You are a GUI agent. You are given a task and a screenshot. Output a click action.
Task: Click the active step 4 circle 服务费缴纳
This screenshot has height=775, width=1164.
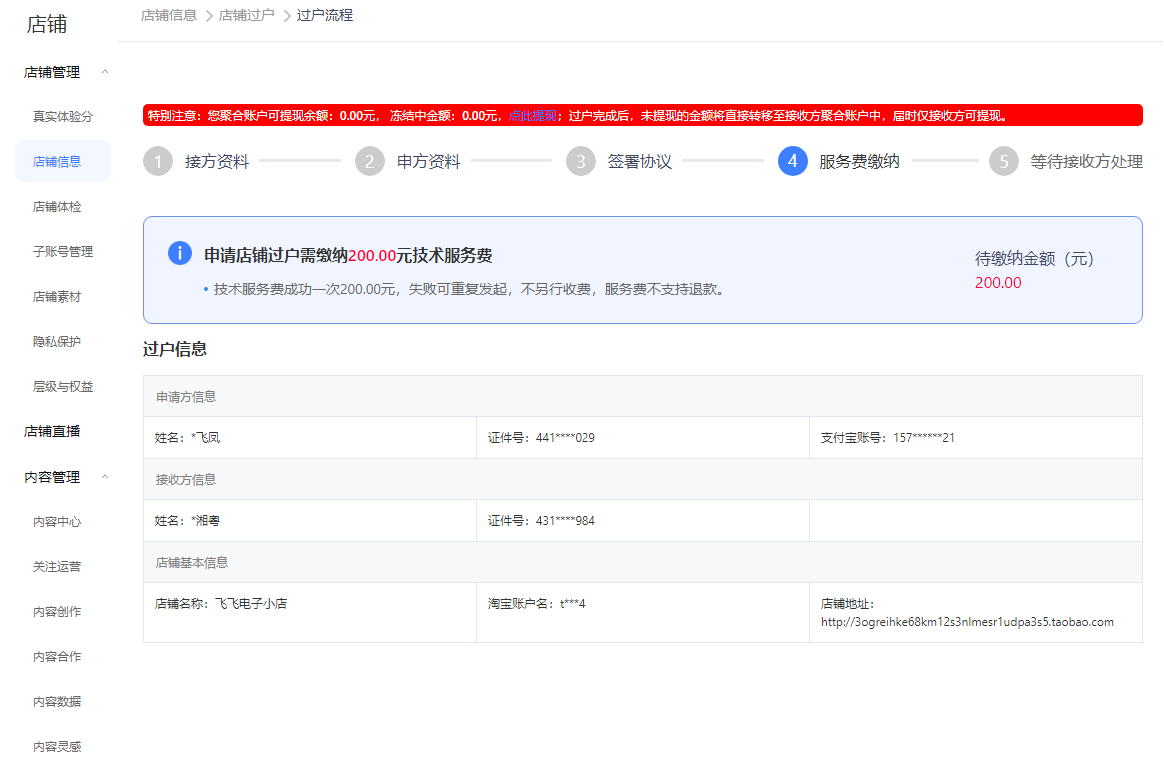click(793, 161)
